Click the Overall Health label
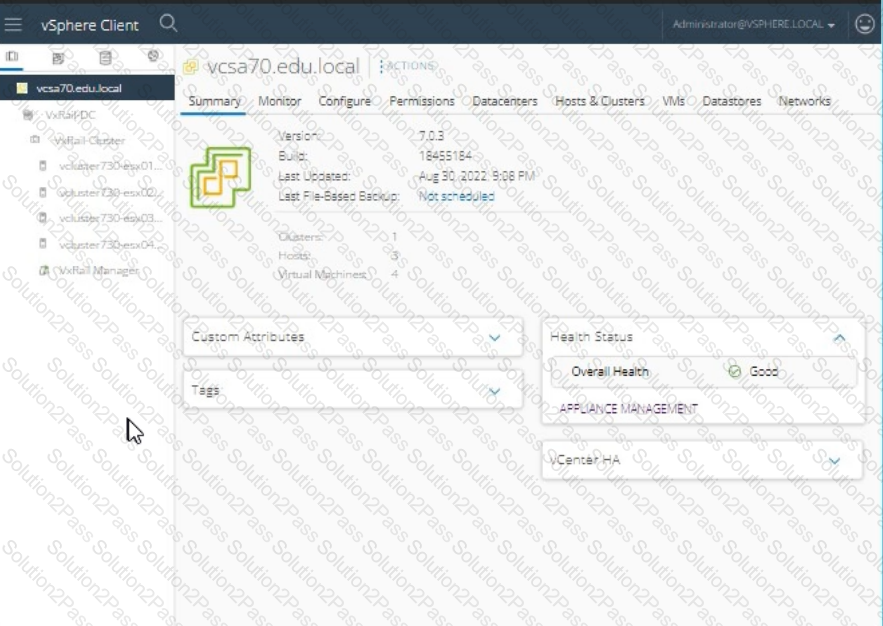883x626 pixels. coord(610,372)
